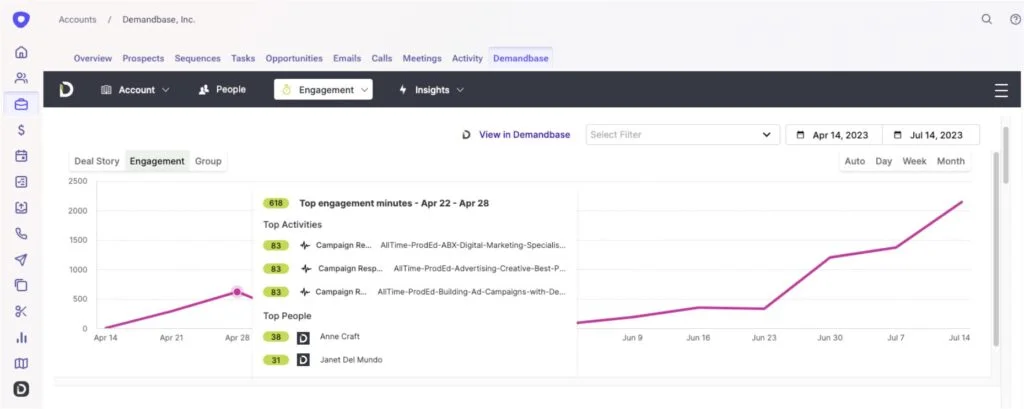Click the Demandbase logo in dark toolbar
This screenshot has width=1024, height=409.
(x=66, y=90)
